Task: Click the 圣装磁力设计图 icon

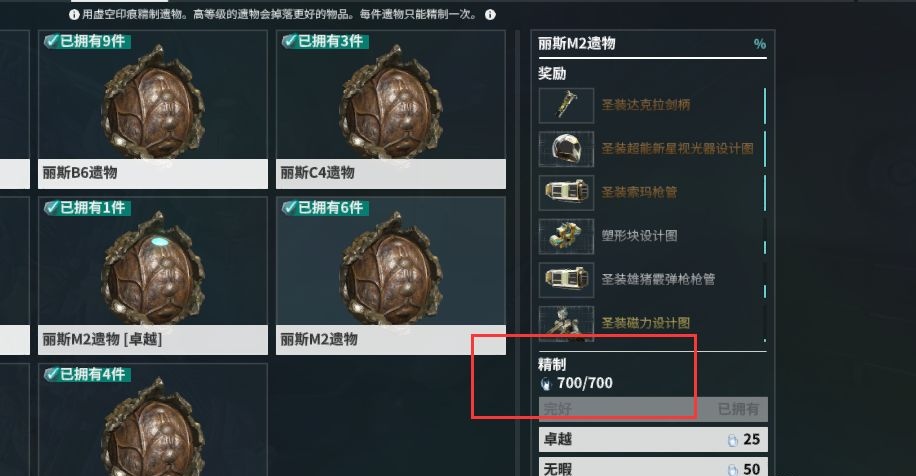Action: pyautogui.click(x=566, y=323)
